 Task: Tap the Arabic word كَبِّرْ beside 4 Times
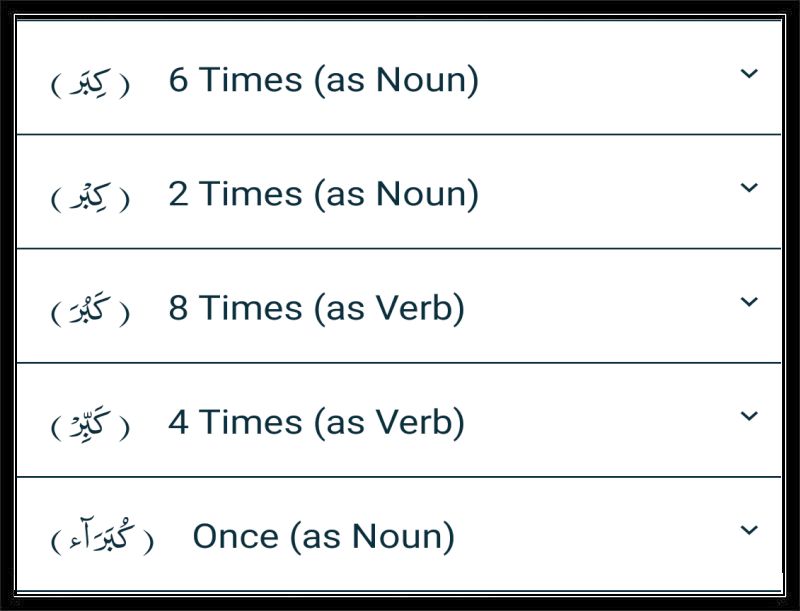point(90,423)
